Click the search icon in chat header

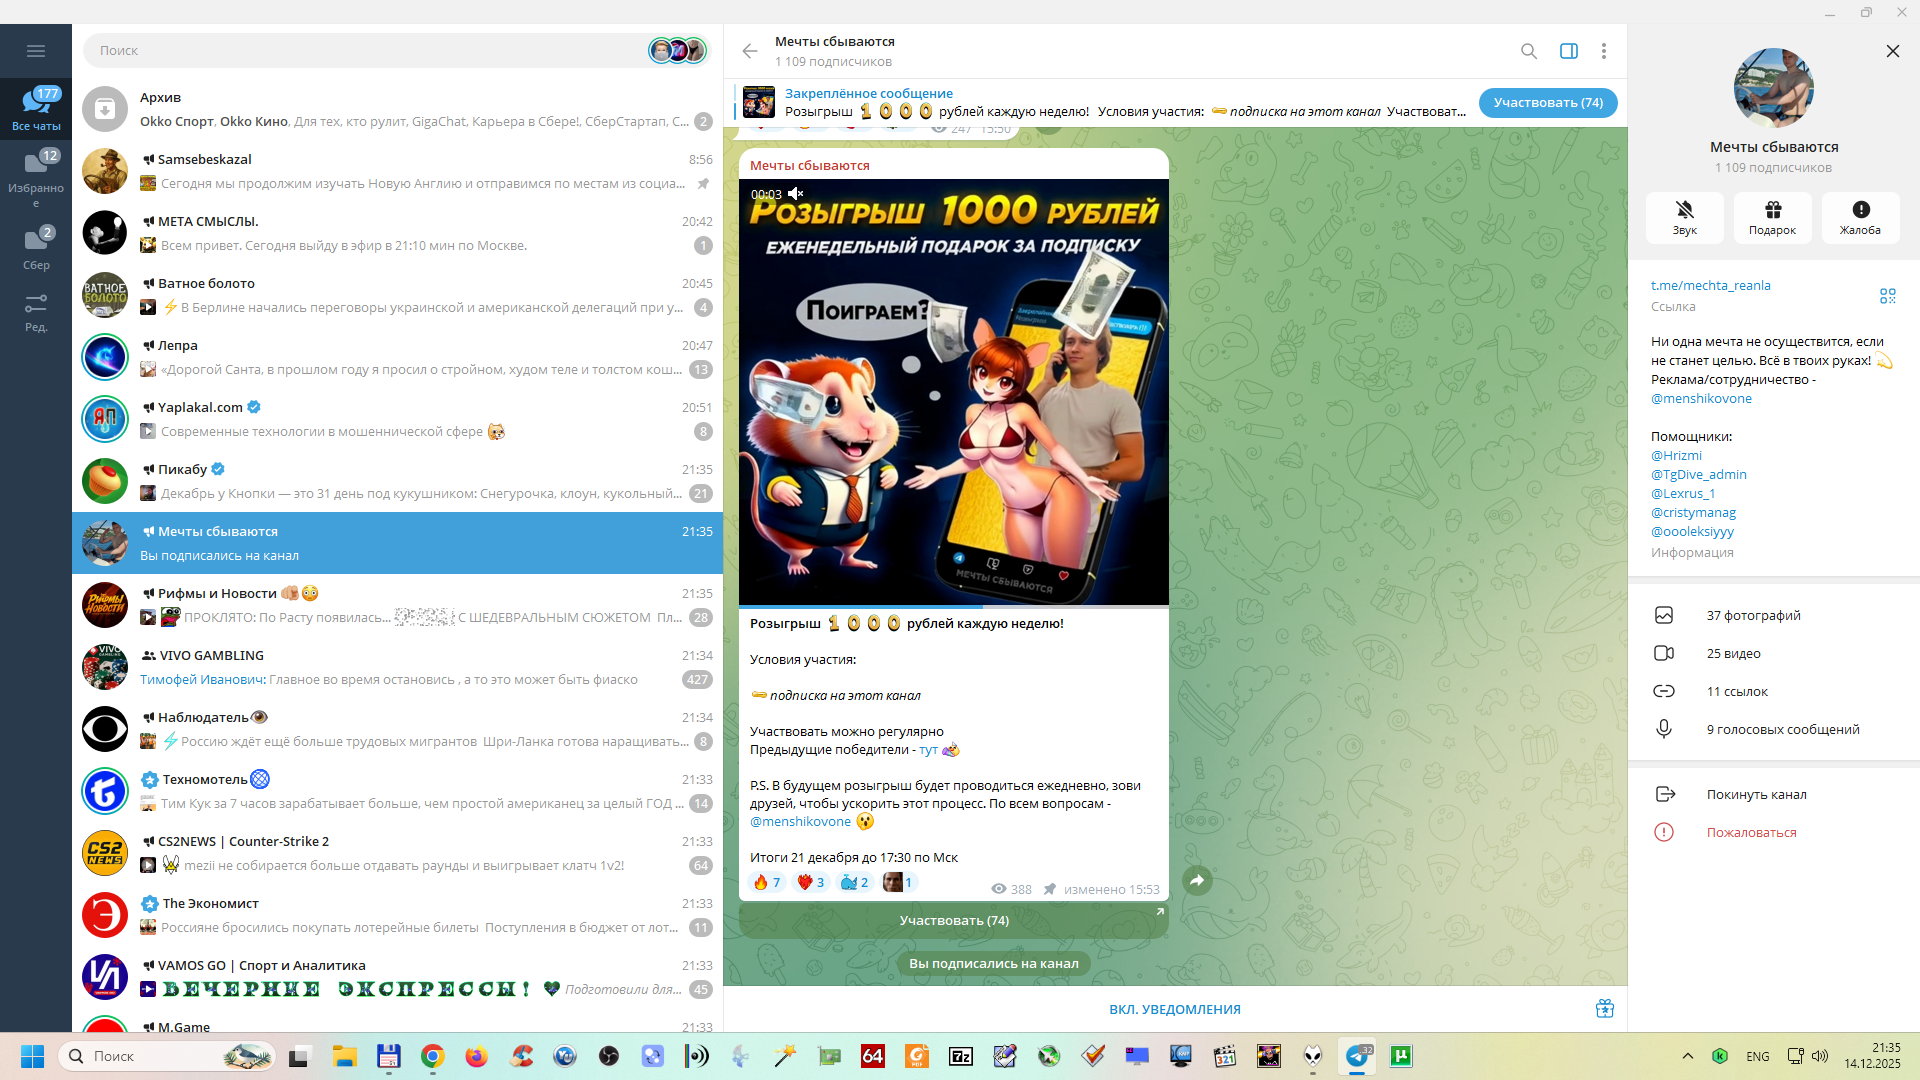point(1528,51)
